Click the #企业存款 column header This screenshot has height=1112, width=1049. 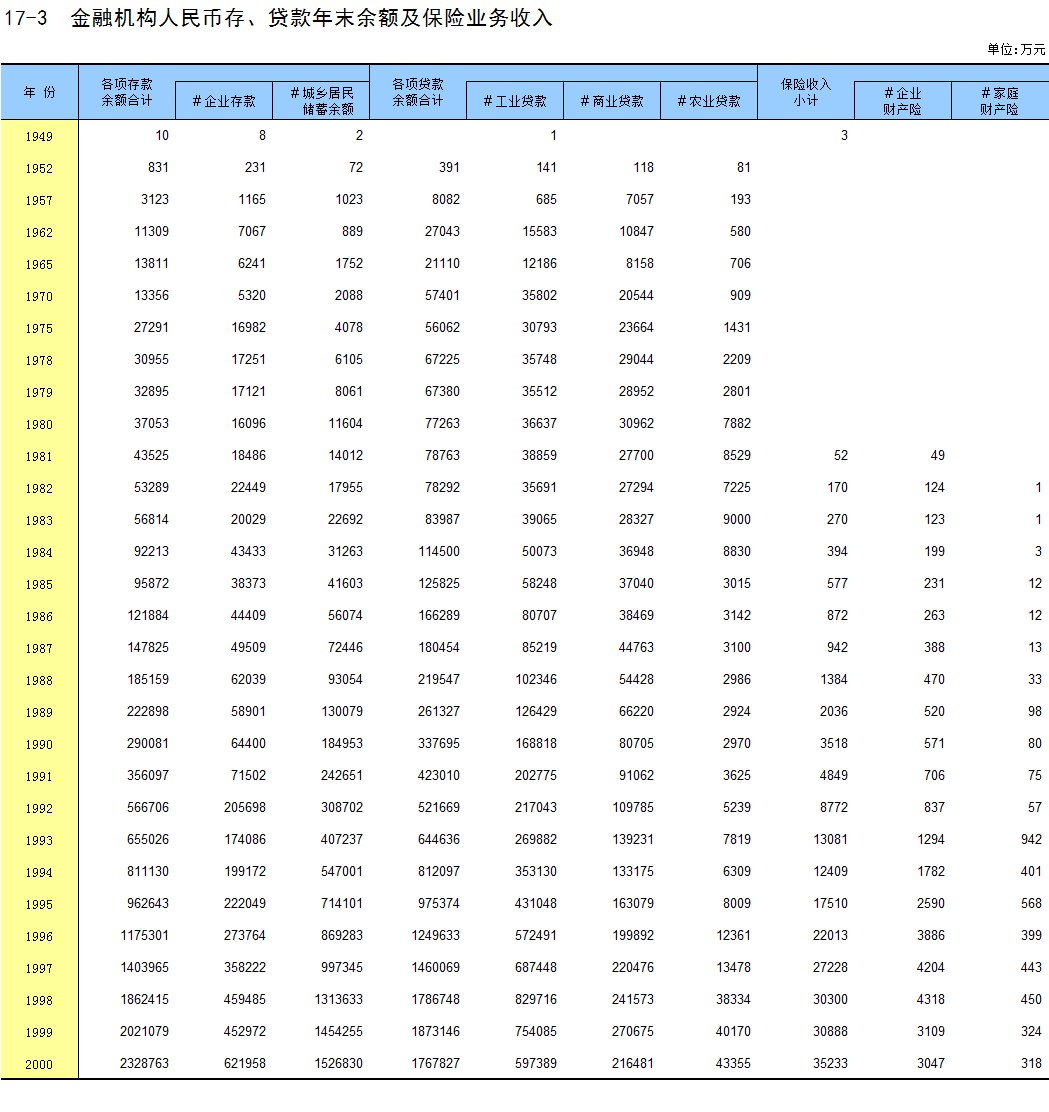pos(223,101)
